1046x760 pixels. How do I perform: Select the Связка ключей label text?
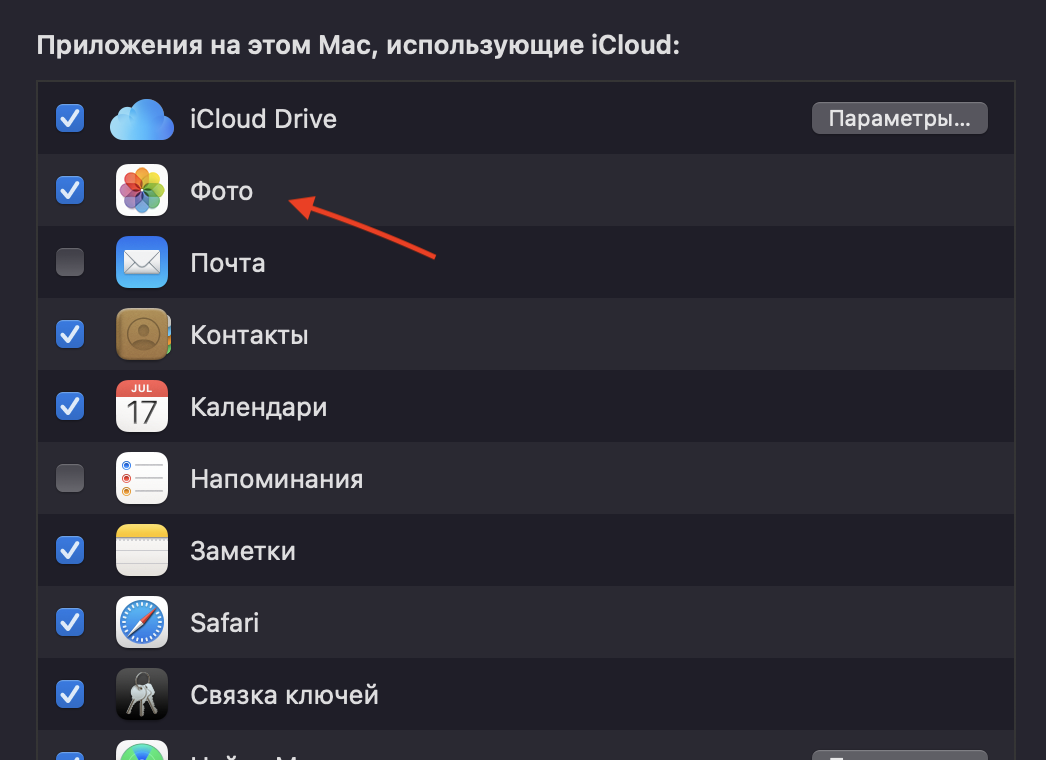pyautogui.click(x=285, y=695)
